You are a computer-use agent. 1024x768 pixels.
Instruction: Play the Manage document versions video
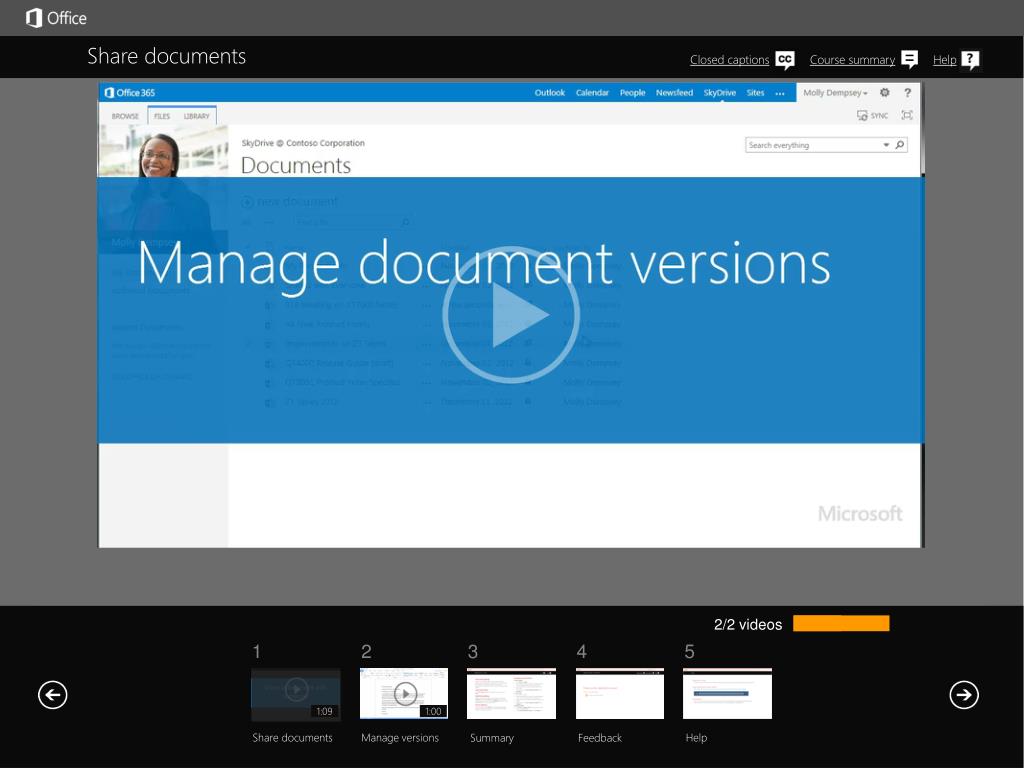pos(511,315)
